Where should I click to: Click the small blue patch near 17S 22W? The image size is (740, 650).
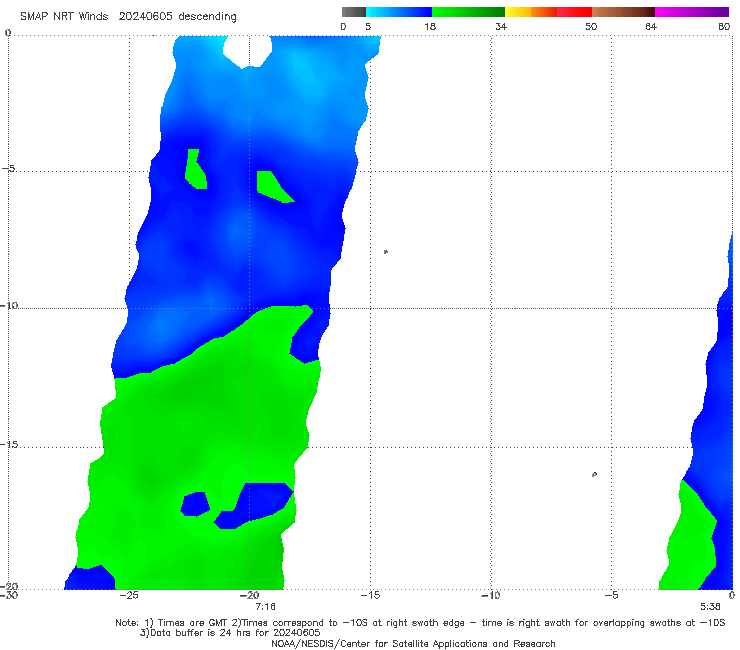(x=195, y=504)
